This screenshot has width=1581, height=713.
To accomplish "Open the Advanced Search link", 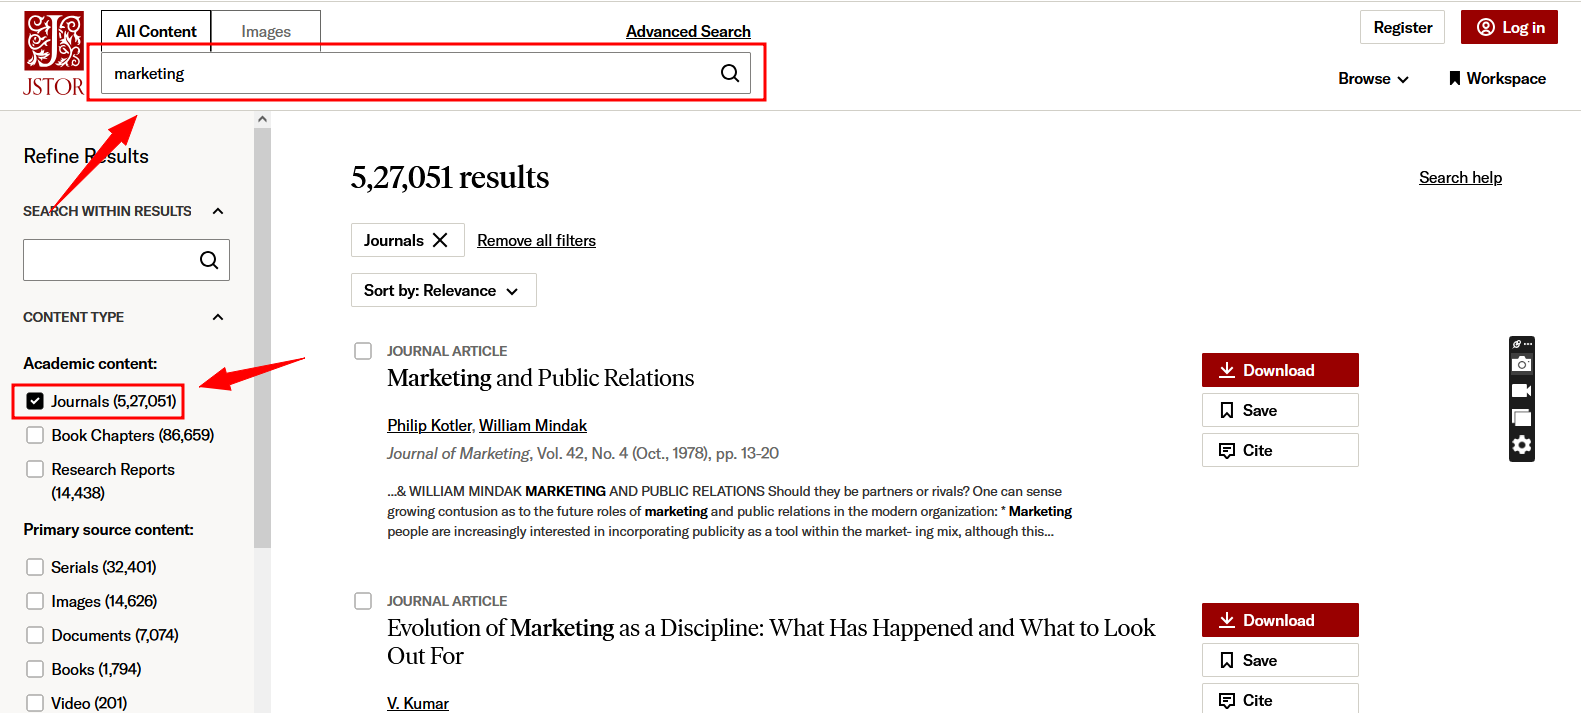I will 688,31.
